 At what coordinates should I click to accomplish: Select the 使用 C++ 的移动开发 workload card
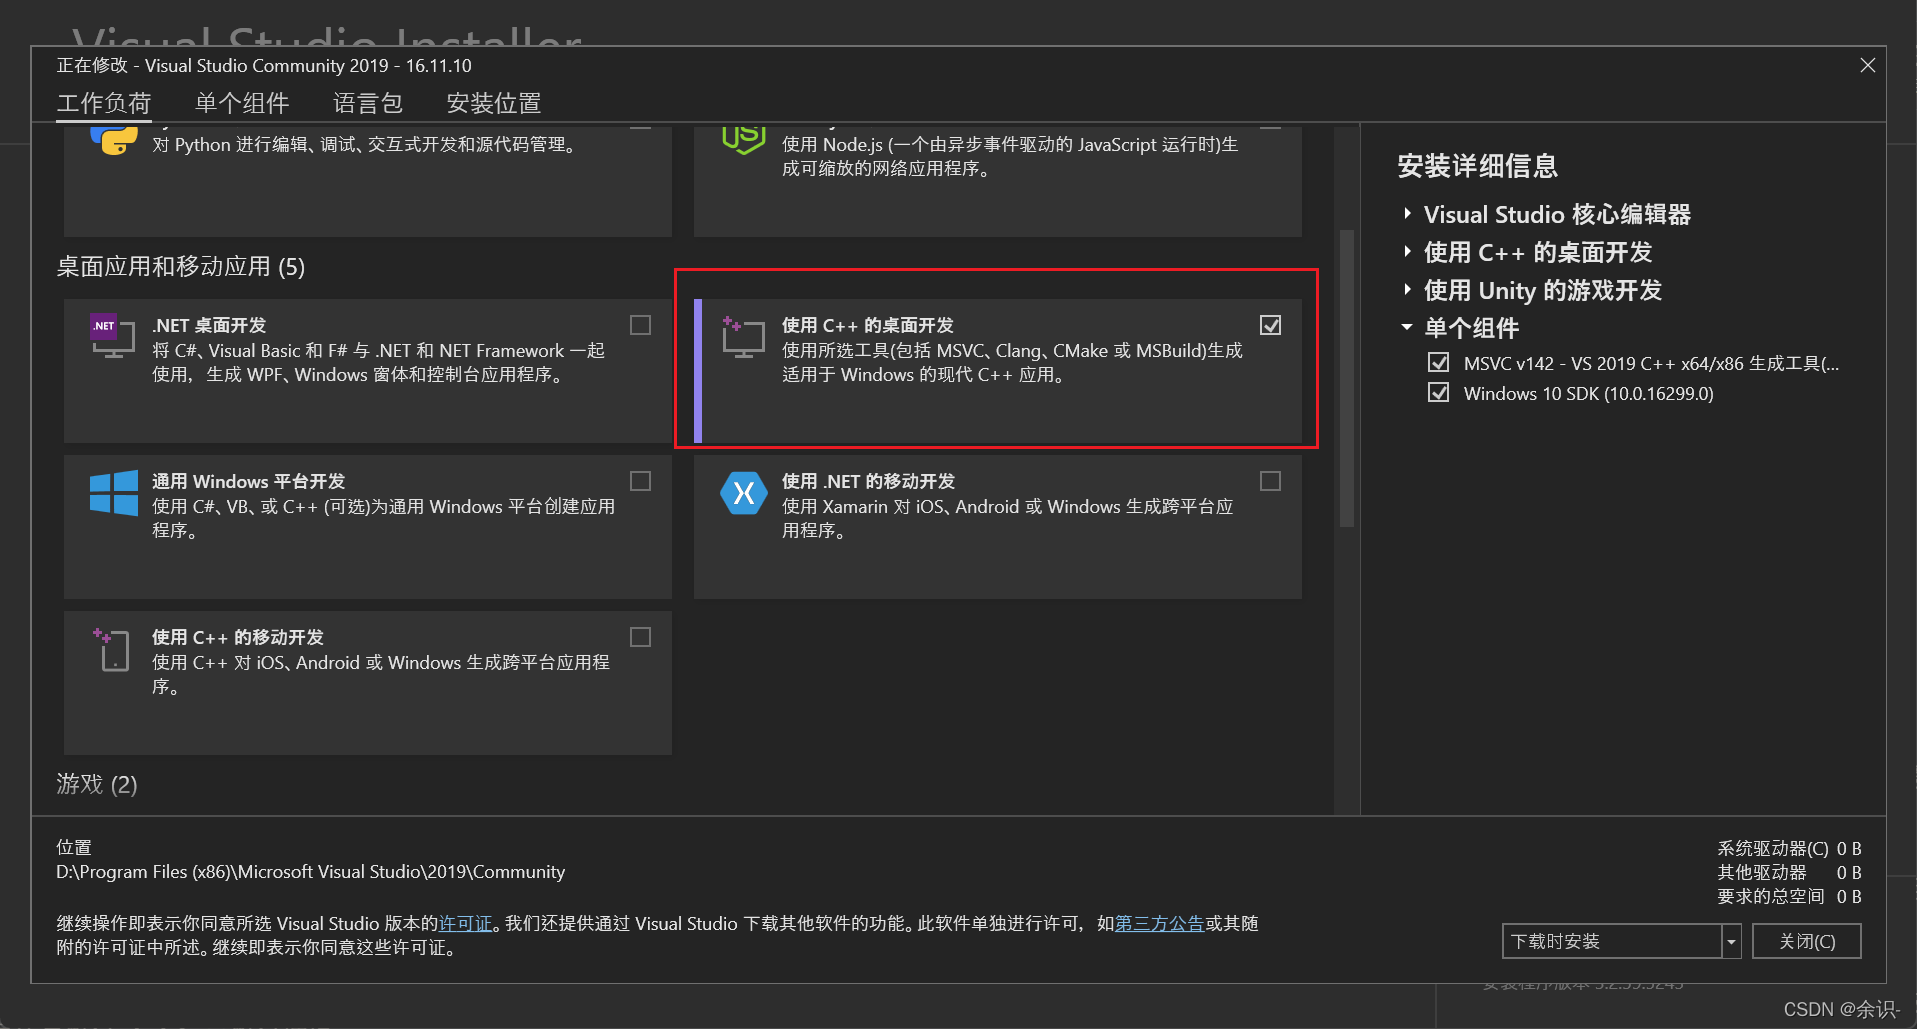(x=368, y=683)
